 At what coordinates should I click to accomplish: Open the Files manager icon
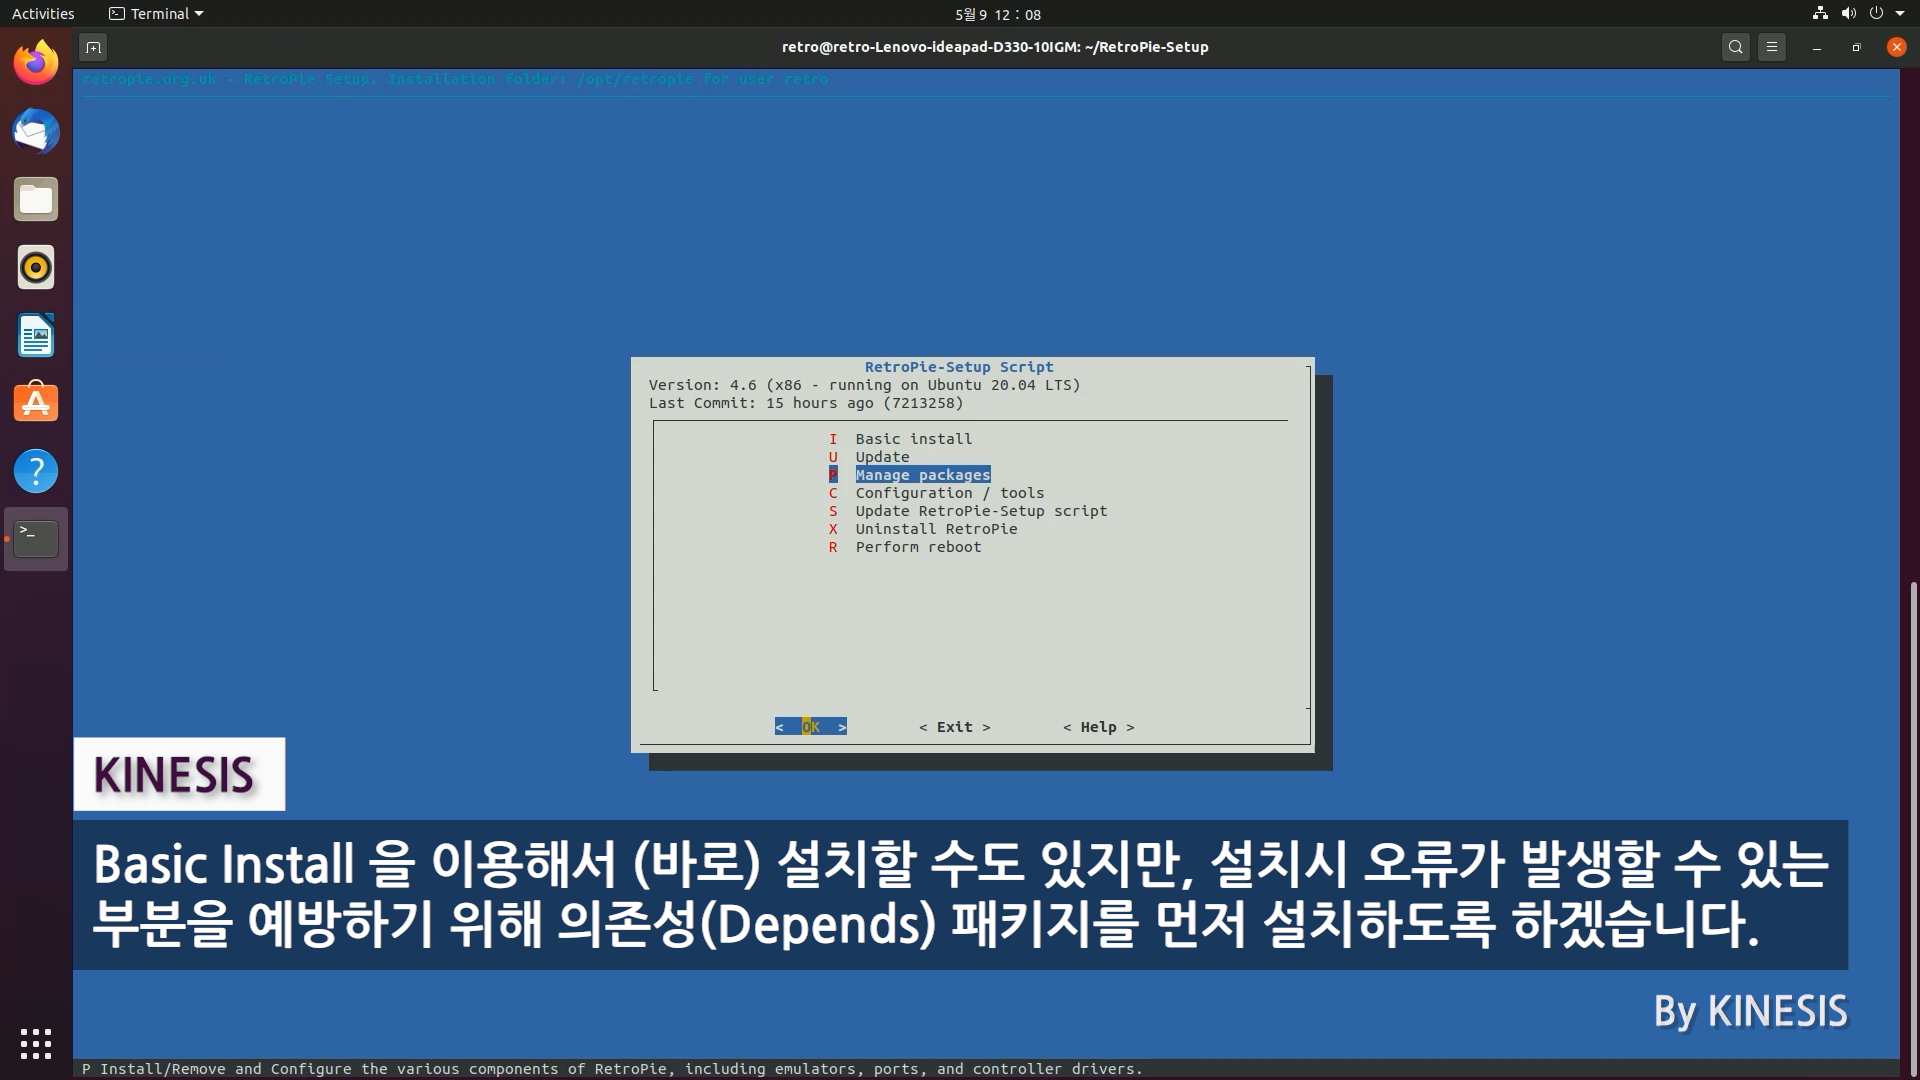[36, 200]
